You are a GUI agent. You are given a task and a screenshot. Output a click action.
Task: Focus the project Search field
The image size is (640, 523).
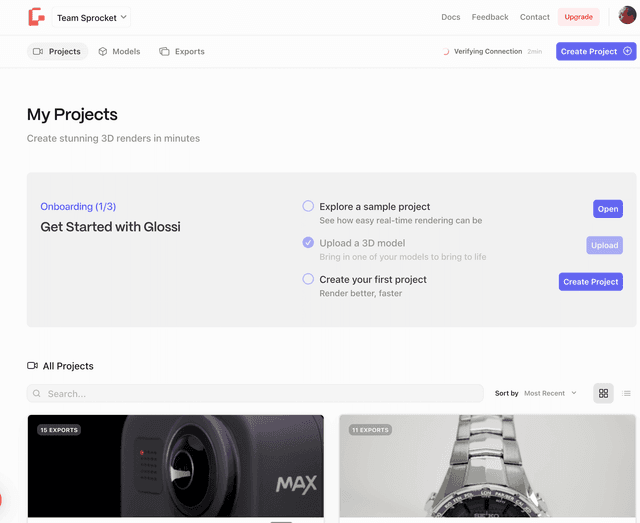point(255,394)
